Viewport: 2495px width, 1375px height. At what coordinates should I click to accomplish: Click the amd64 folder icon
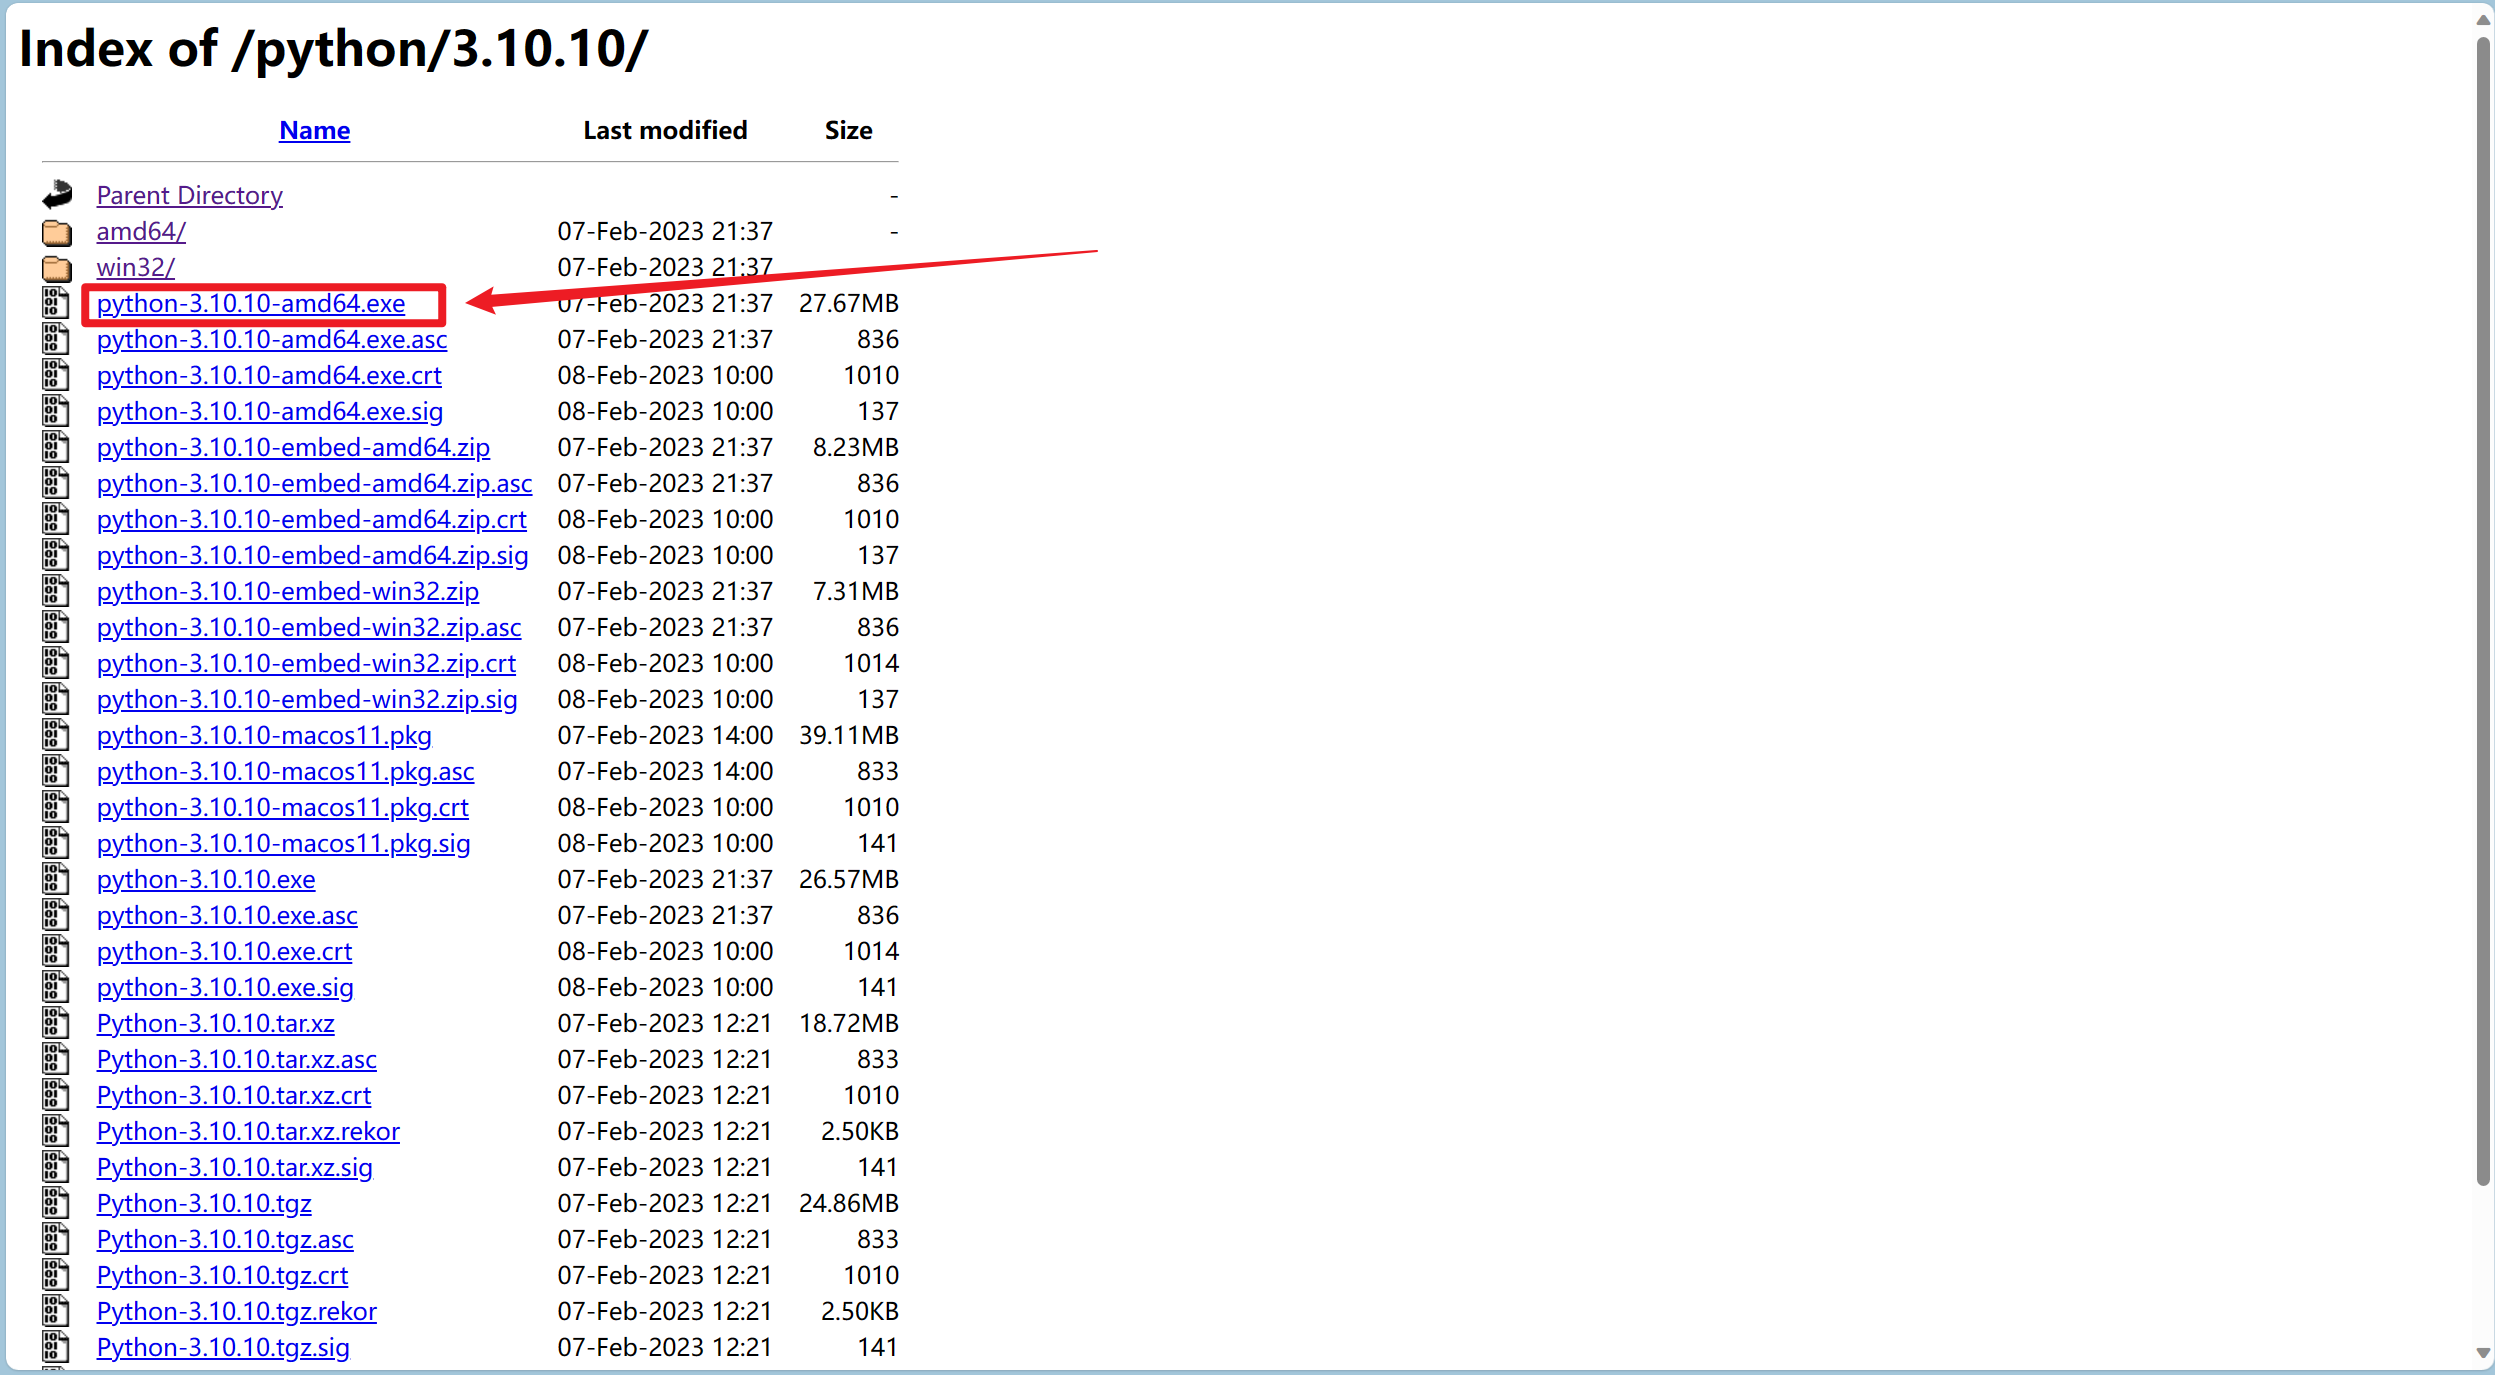click(57, 232)
